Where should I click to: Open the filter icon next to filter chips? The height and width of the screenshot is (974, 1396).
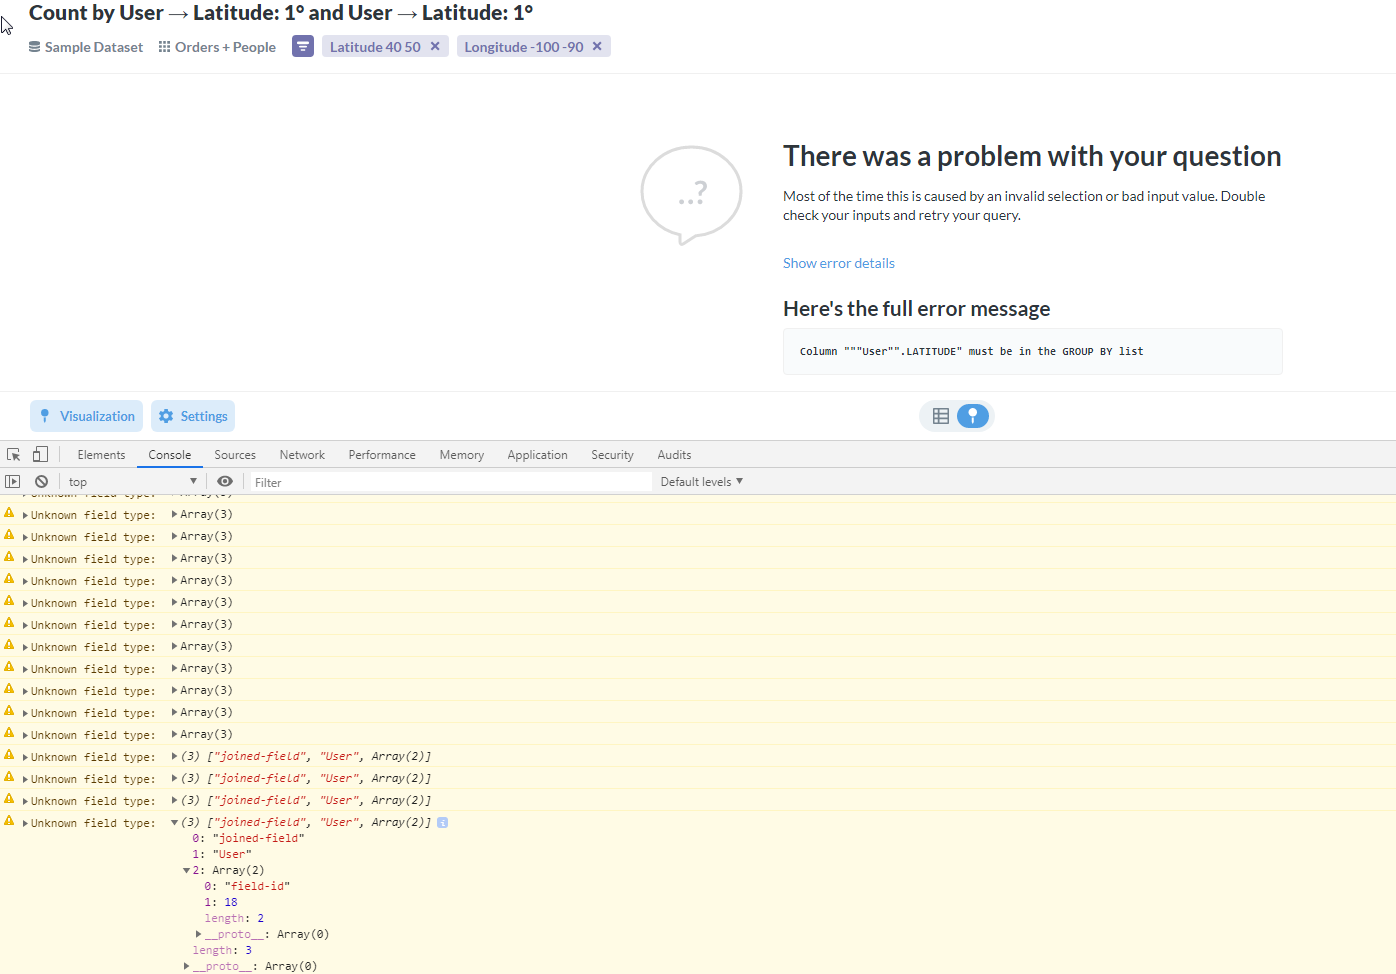point(302,46)
